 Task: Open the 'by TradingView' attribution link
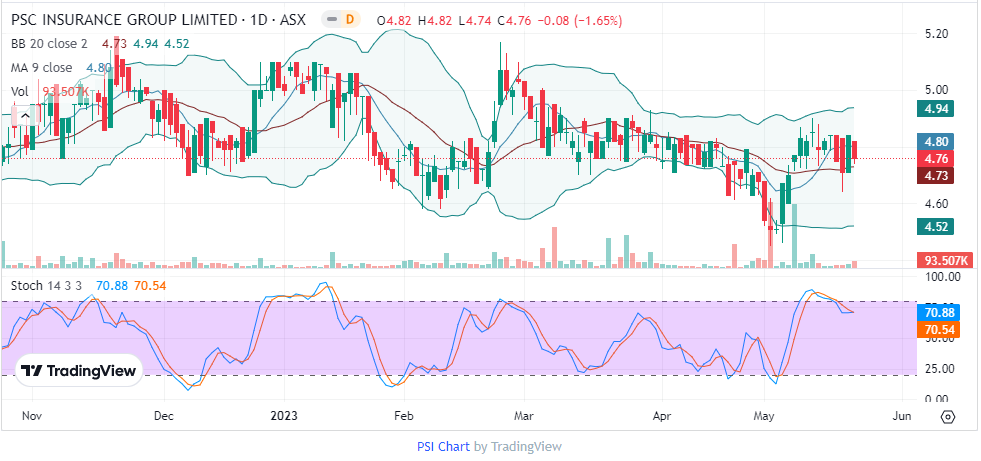coord(518,447)
